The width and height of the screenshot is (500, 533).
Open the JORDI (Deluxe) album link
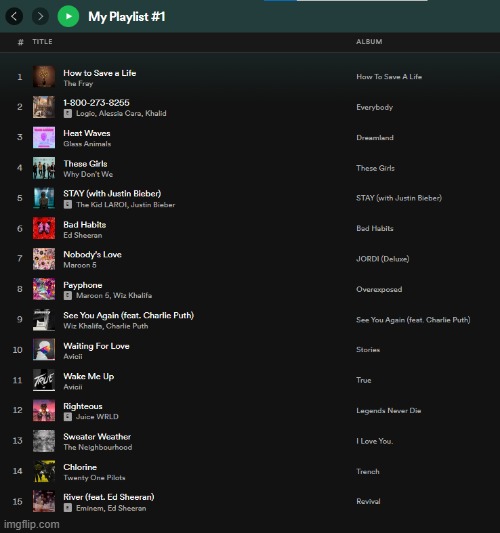click(x=383, y=259)
